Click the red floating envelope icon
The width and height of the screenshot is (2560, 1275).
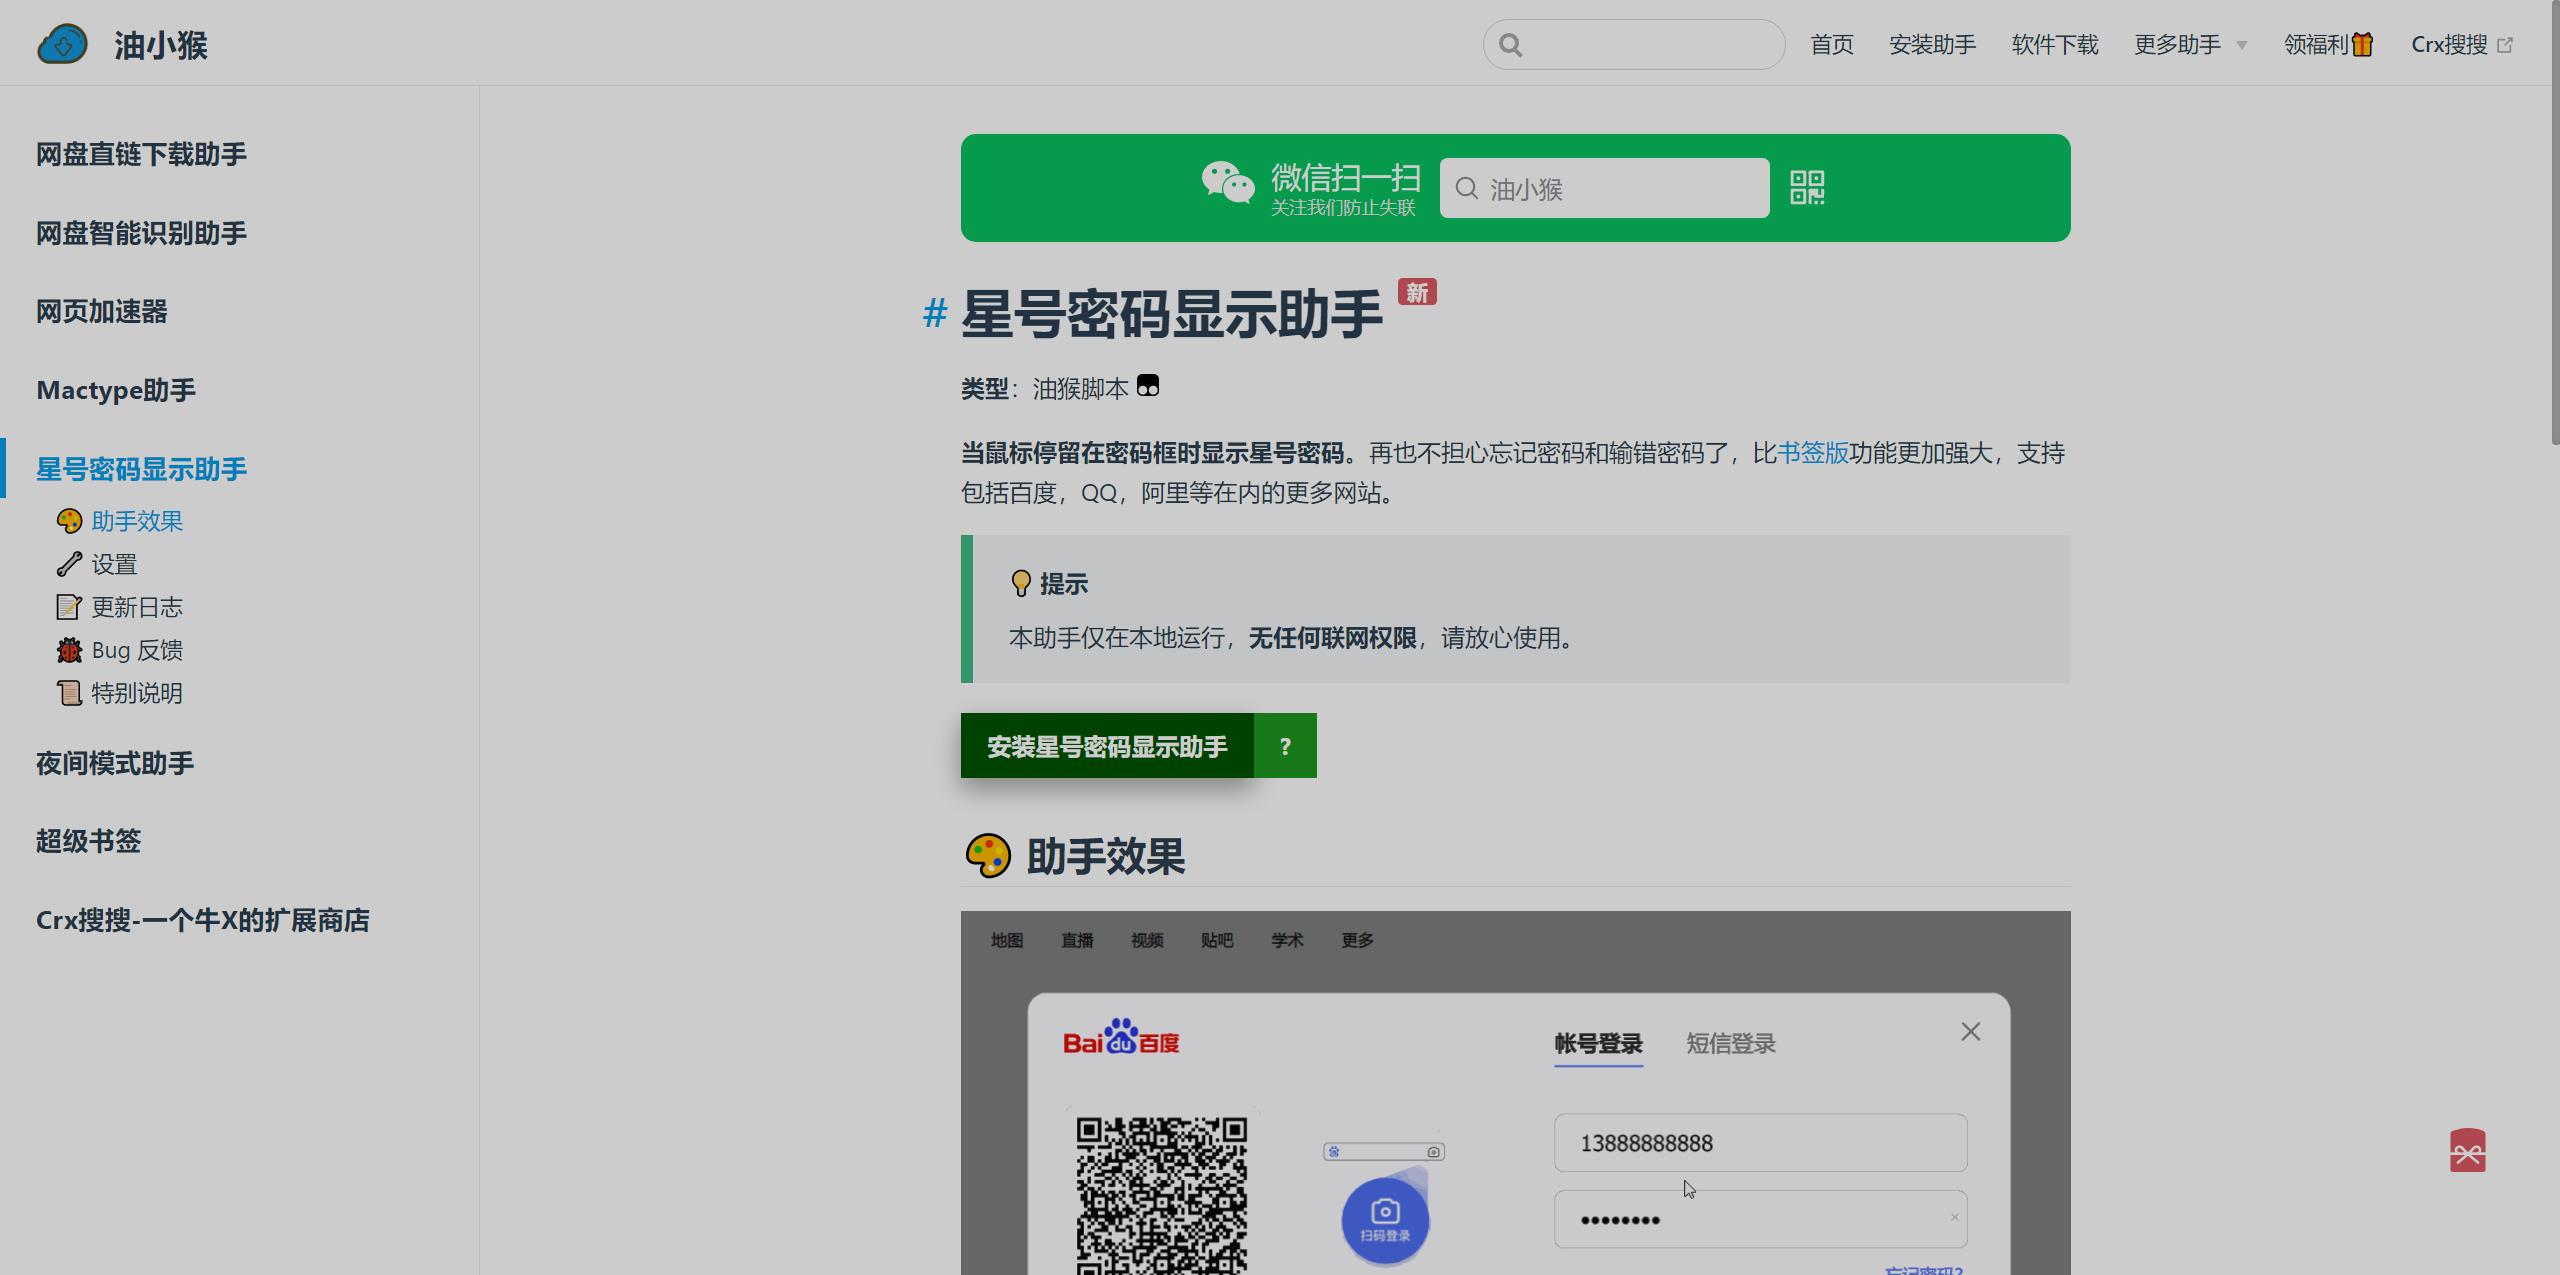point(2467,1151)
